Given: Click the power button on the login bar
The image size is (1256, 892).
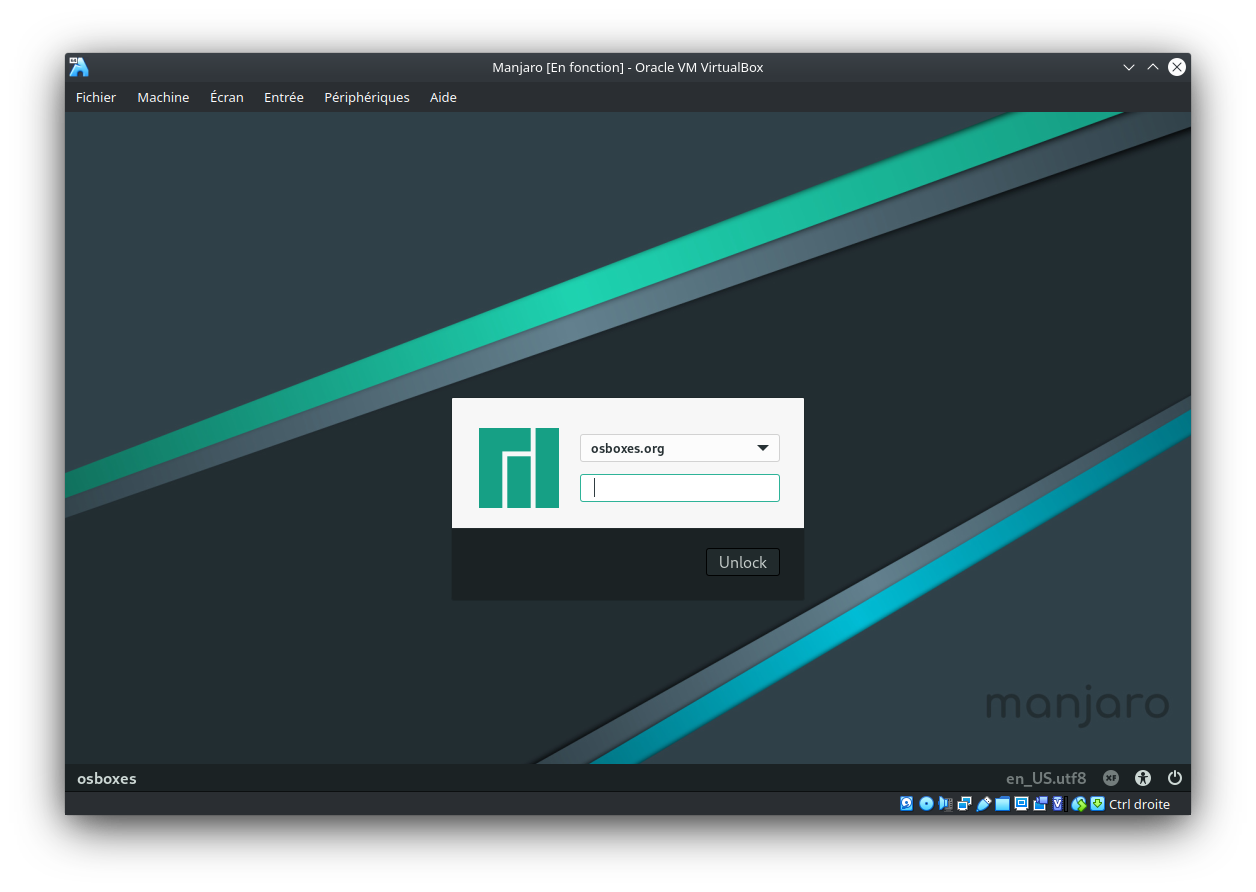Looking at the screenshot, I should coord(1175,778).
